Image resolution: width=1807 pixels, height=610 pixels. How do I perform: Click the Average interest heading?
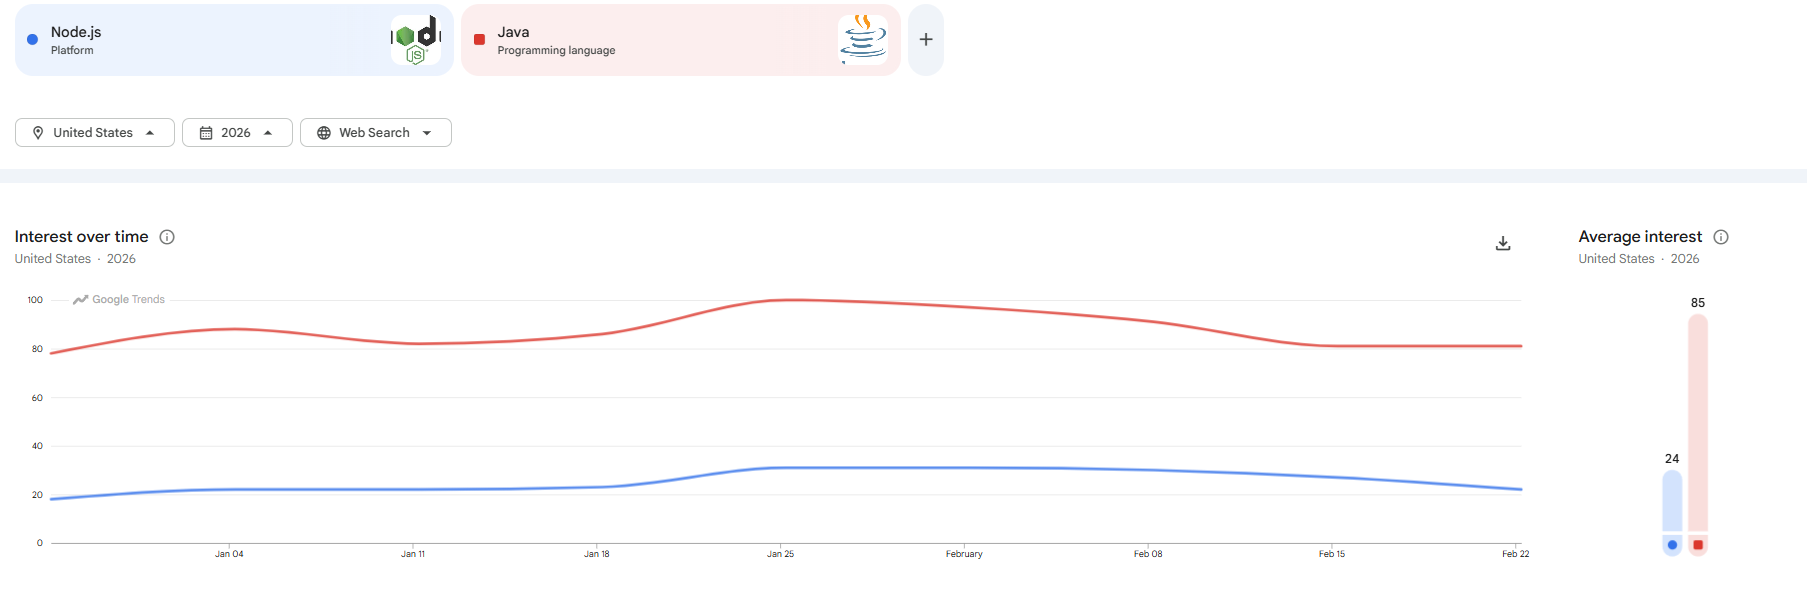(1640, 237)
